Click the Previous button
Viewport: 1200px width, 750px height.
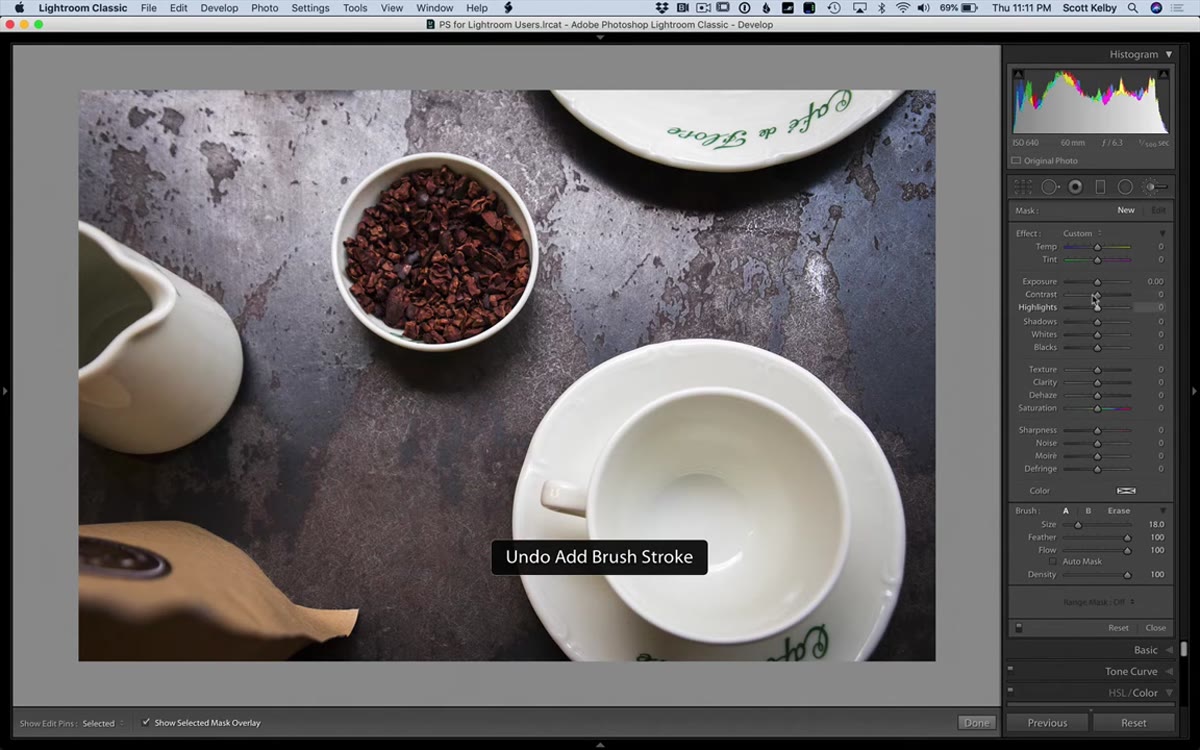tap(1047, 722)
